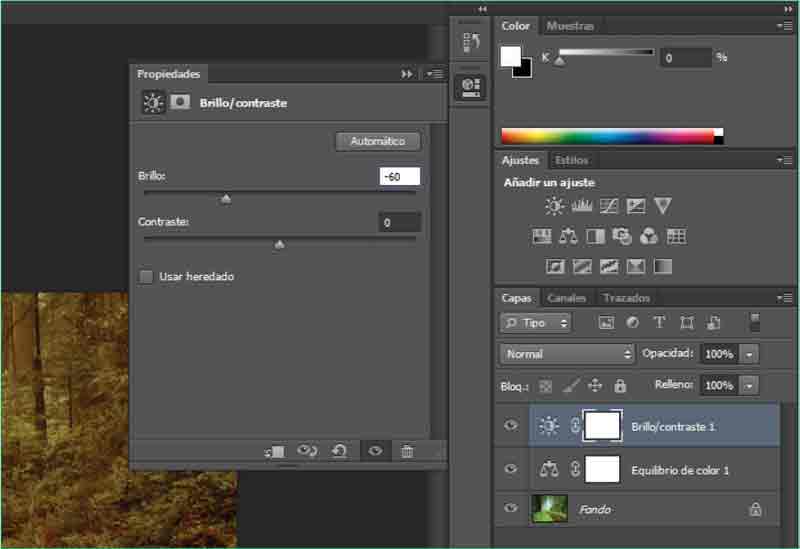Switch to the Muestras tab

(x=570, y=26)
